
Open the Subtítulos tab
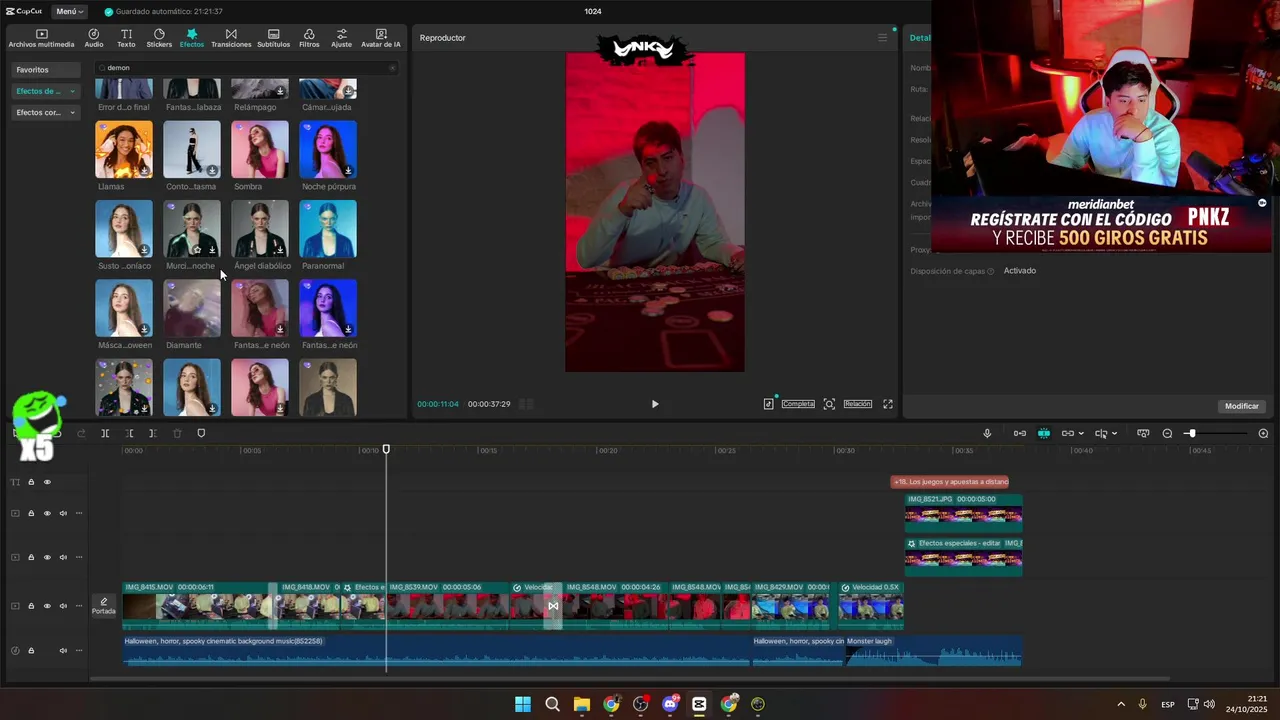click(273, 38)
